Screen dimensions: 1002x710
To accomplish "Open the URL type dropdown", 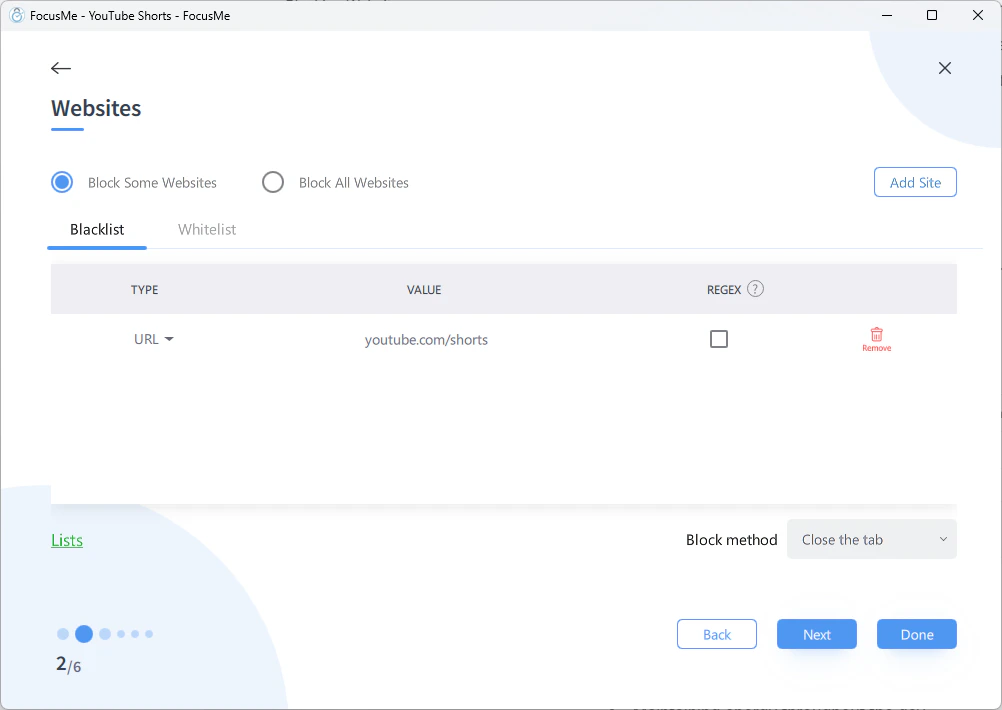I will click(153, 339).
